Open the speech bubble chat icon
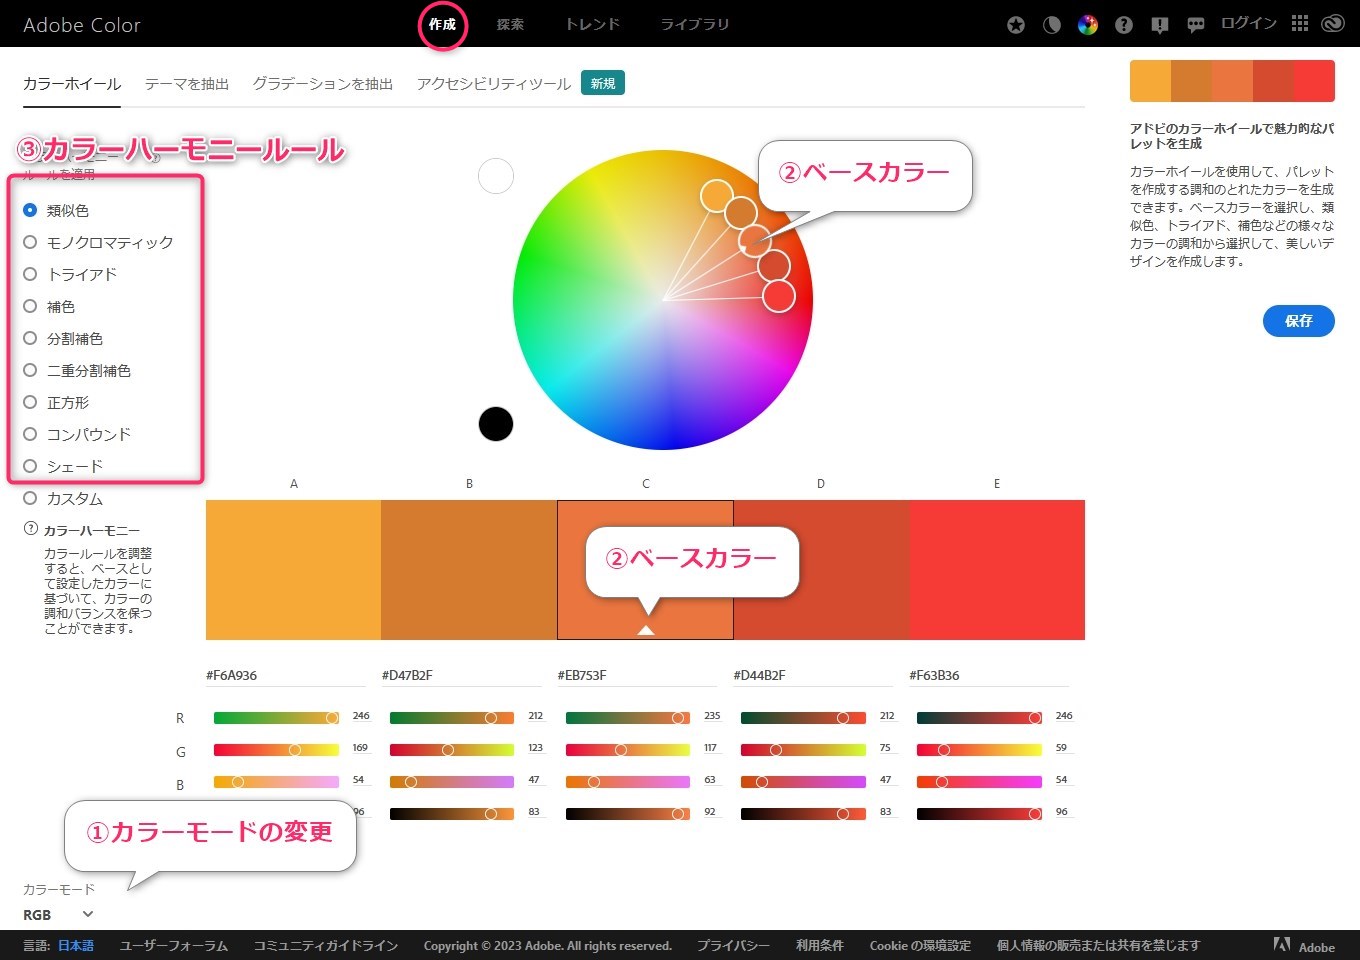The width and height of the screenshot is (1360, 960). 1196,25
